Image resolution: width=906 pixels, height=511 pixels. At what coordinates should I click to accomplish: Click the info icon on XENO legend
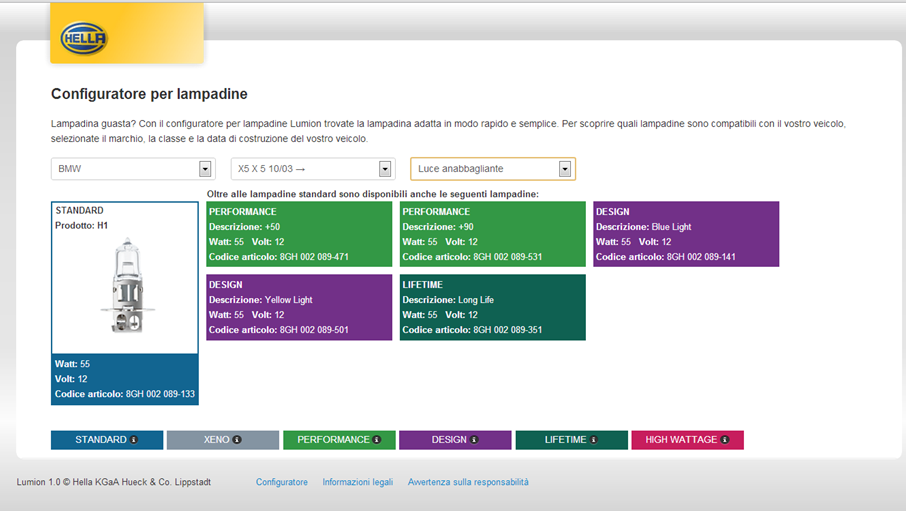(x=237, y=440)
